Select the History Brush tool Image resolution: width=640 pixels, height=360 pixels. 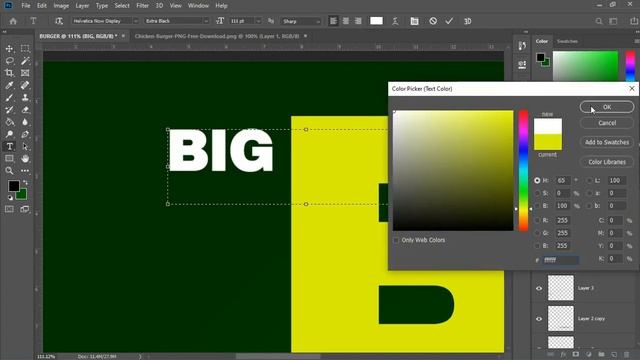tap(9, 110)
